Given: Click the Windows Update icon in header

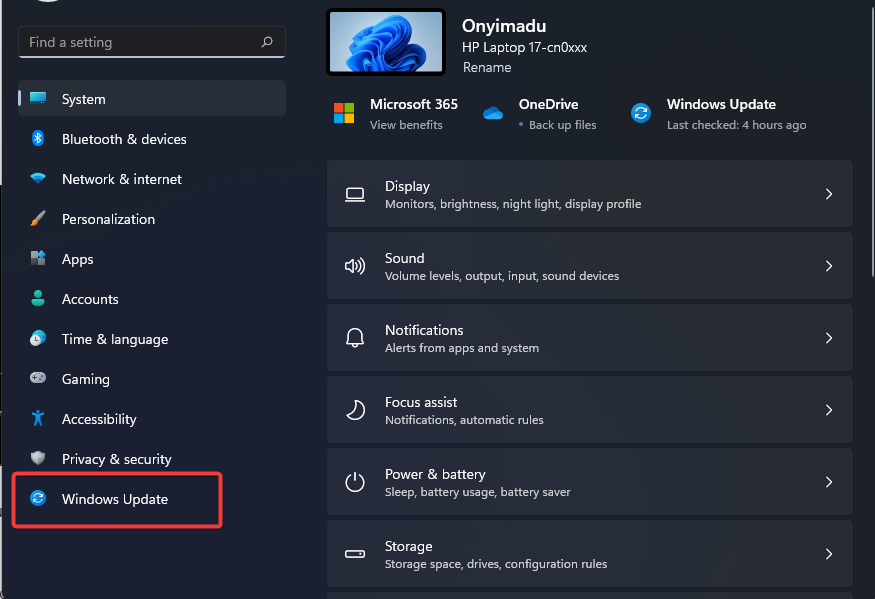Looking at the screenshot, I should [641, 113].
